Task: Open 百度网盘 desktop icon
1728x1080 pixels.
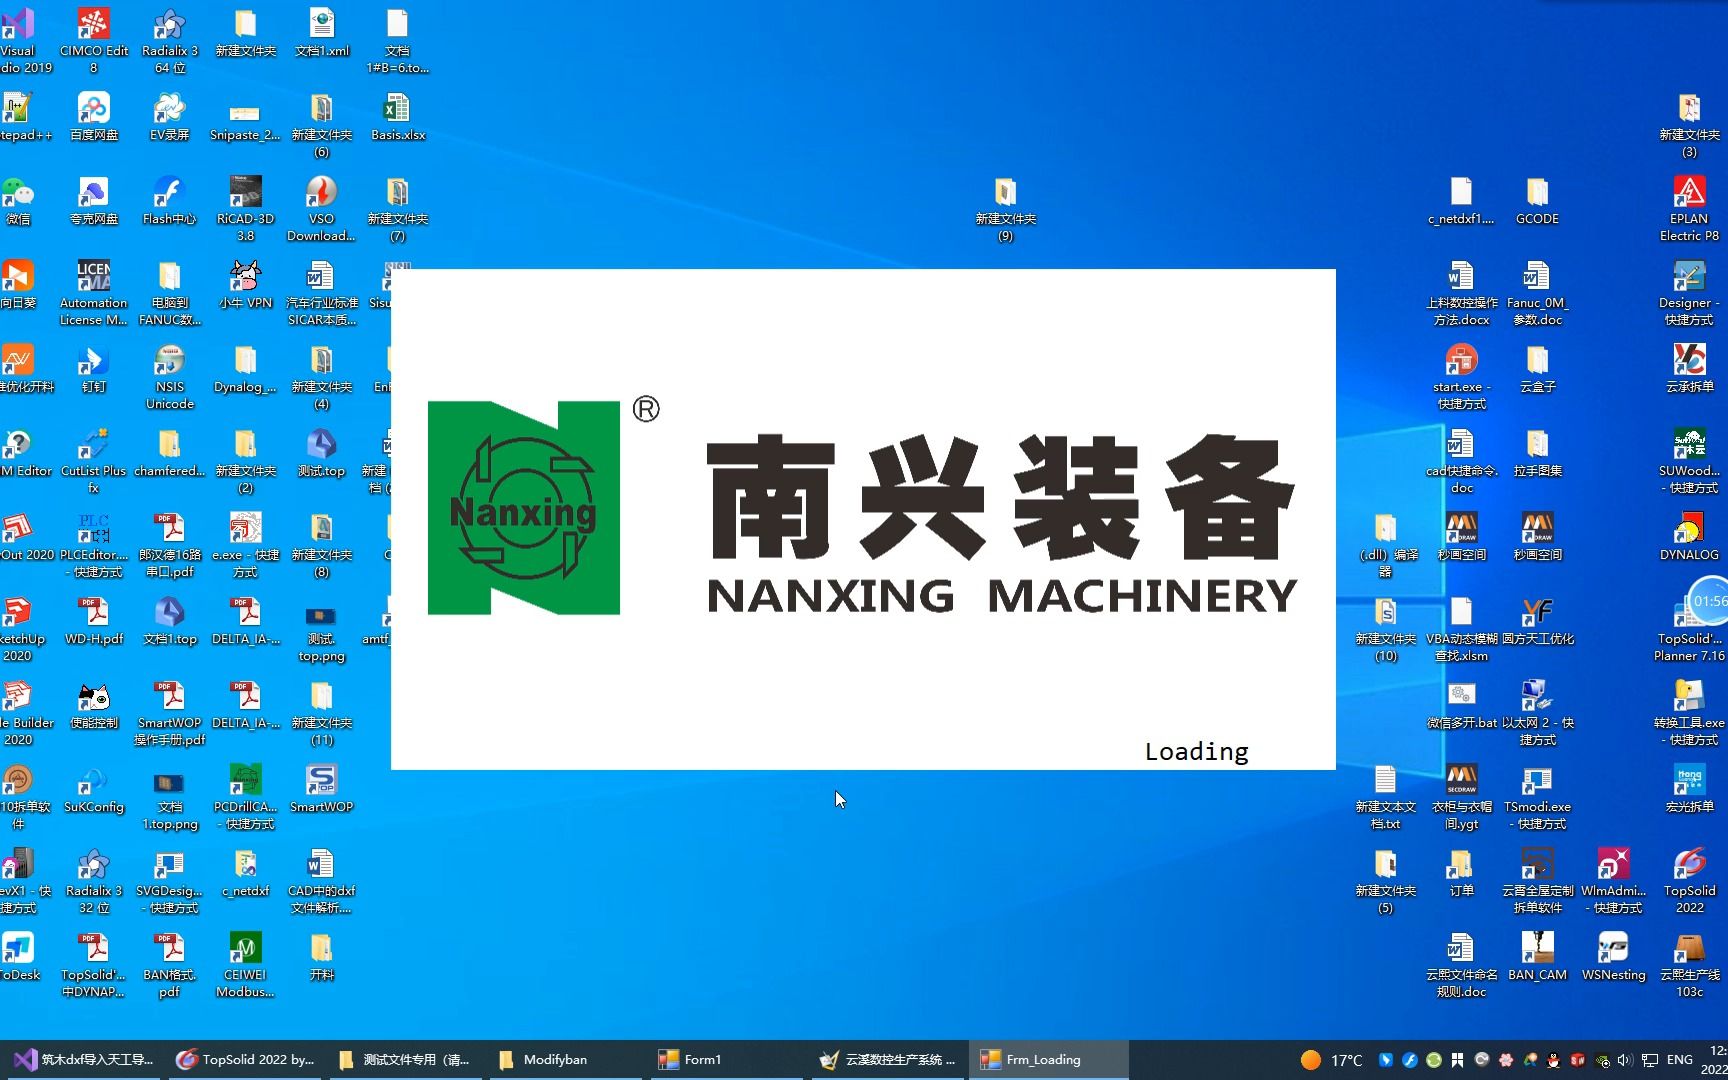Action: (94, 116)
